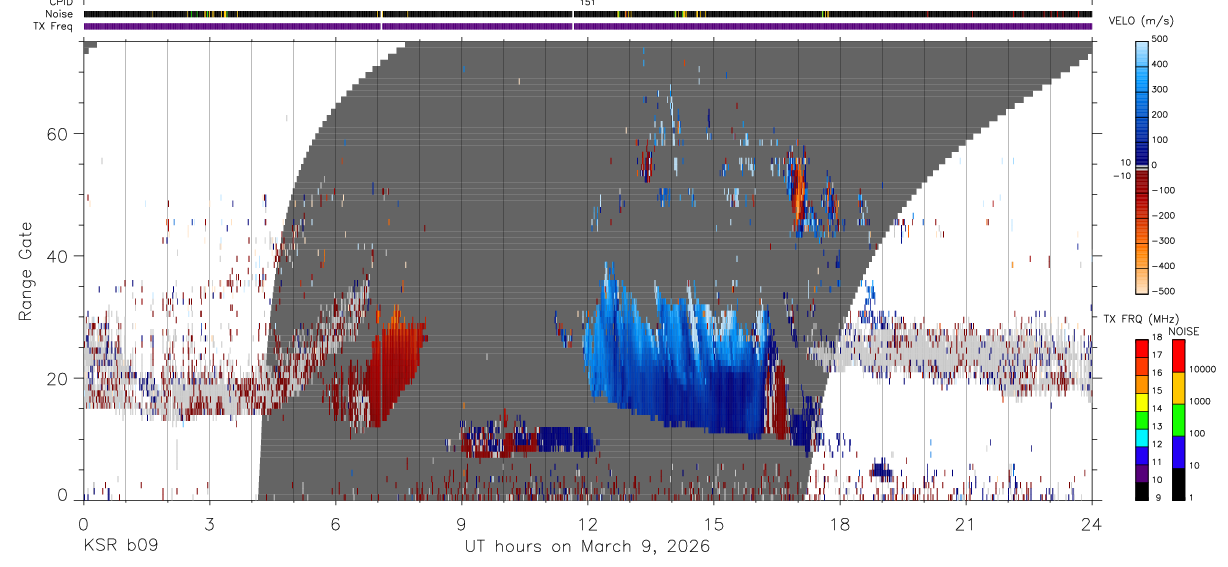Image resolution: width=1228 pixels, height=567 pixels.
Task: Click TX FRQ scale tick label "16"
Action: click(1157, 374)
